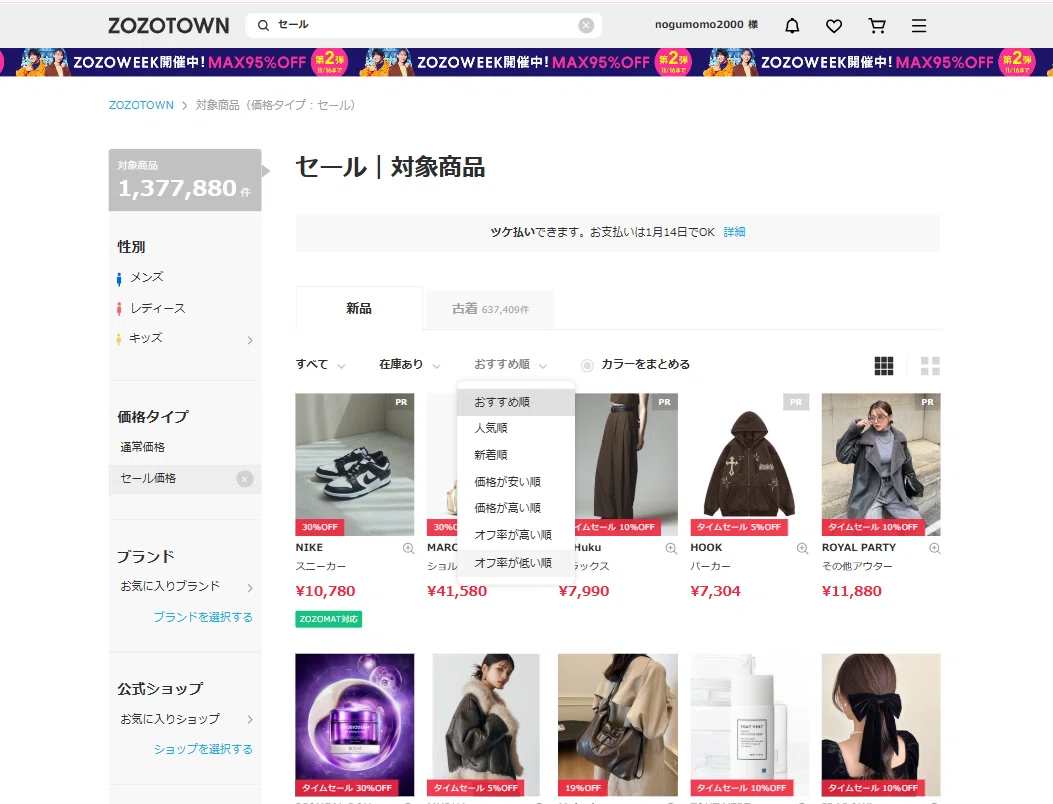This screenshot has width=1053, height=804.
Task: Open NIKE sneaker product thumbnail
Action: 355,464
